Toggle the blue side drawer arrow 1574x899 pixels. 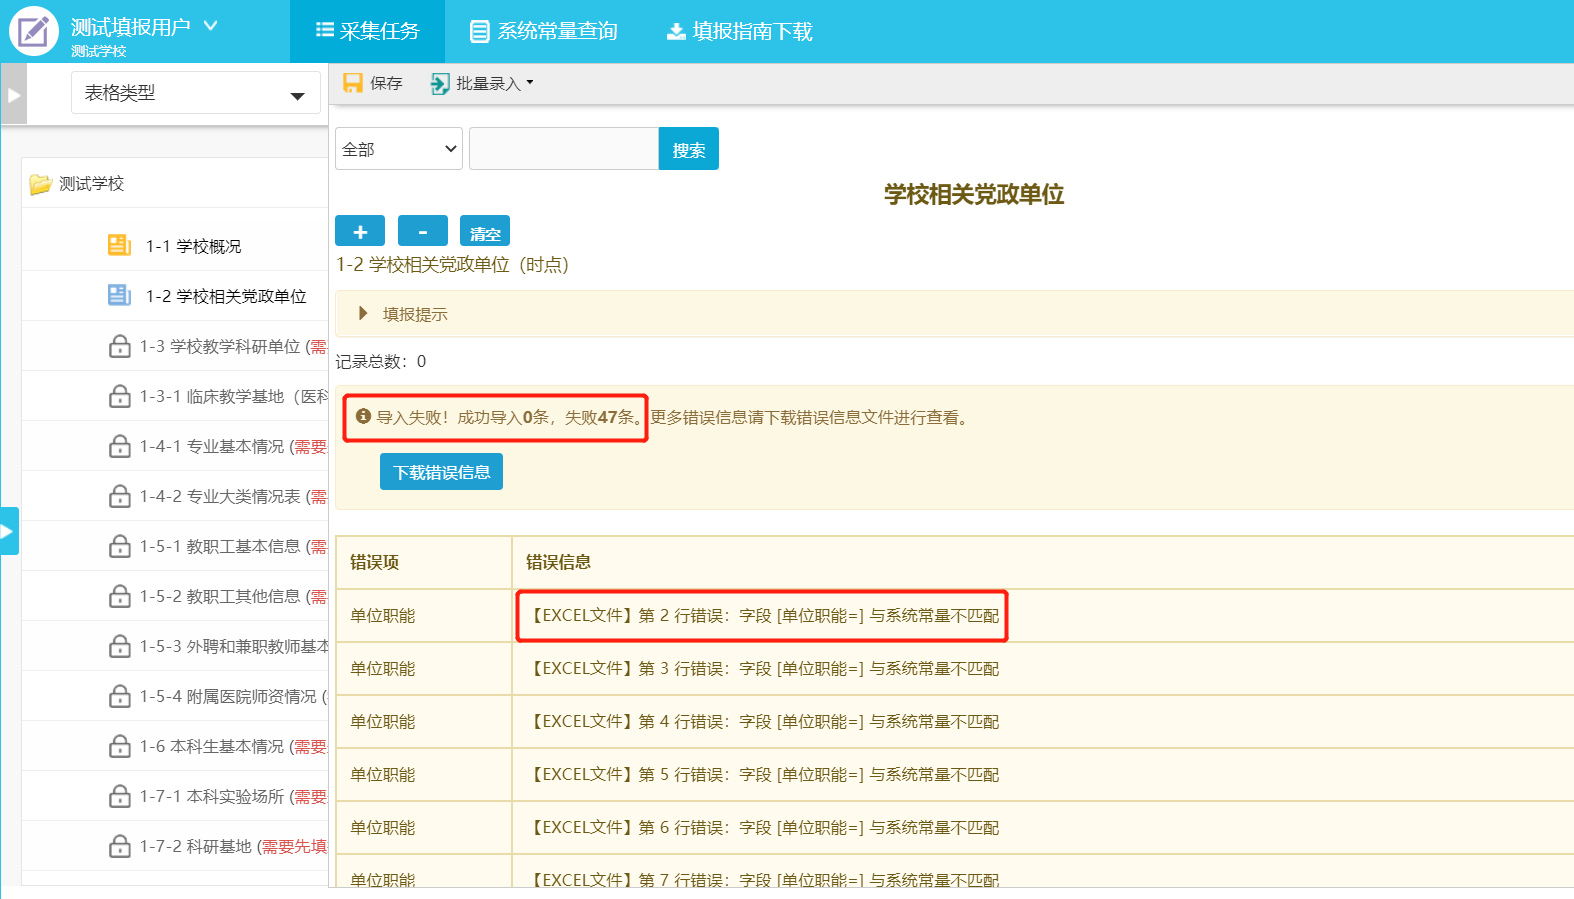tap(8, 531)
